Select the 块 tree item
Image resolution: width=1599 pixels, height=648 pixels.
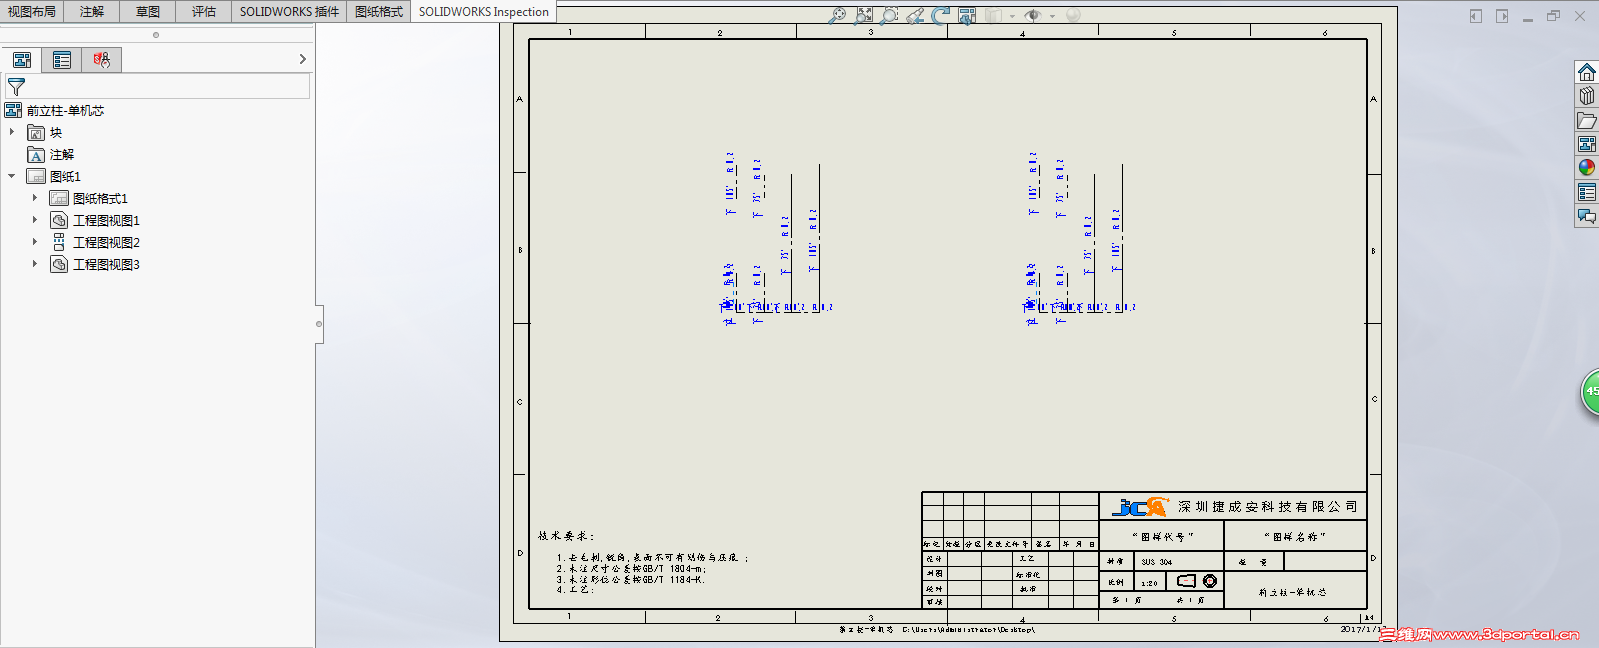[56, 133]
